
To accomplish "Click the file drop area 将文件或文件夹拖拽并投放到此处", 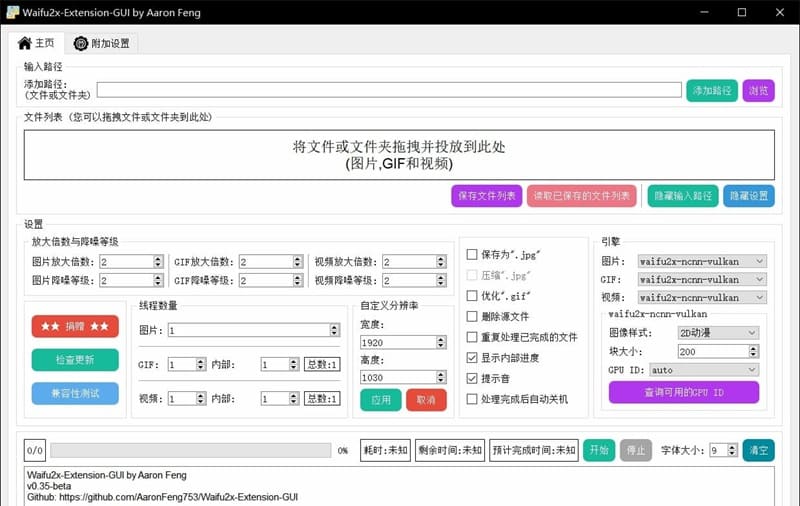I will (x=399, y=155).
